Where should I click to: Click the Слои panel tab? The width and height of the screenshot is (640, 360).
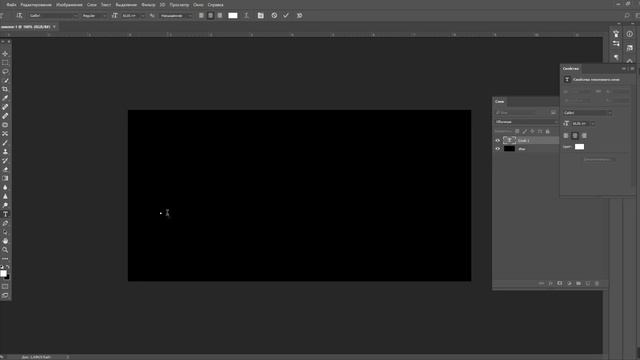(x=500, y=102)
